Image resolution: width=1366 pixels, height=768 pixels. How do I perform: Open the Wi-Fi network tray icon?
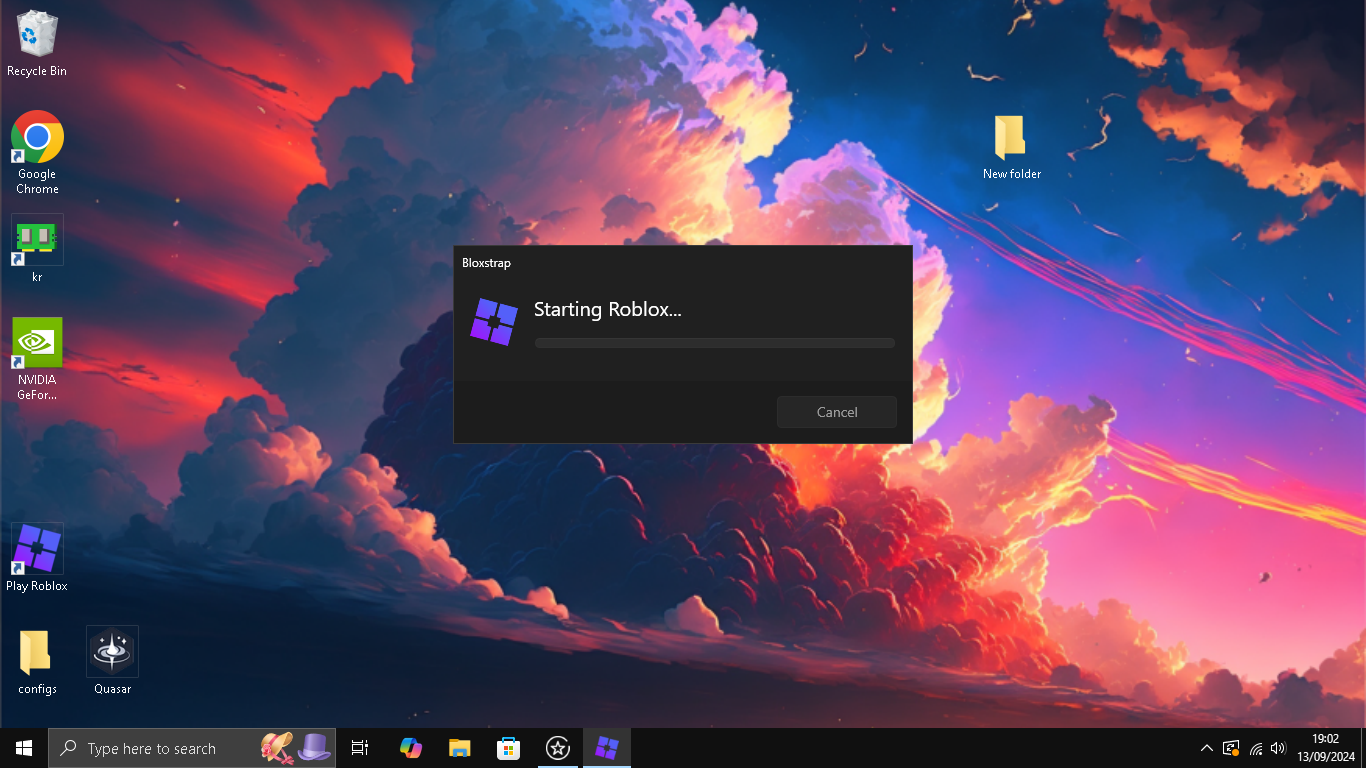(x=1256, y=748)
